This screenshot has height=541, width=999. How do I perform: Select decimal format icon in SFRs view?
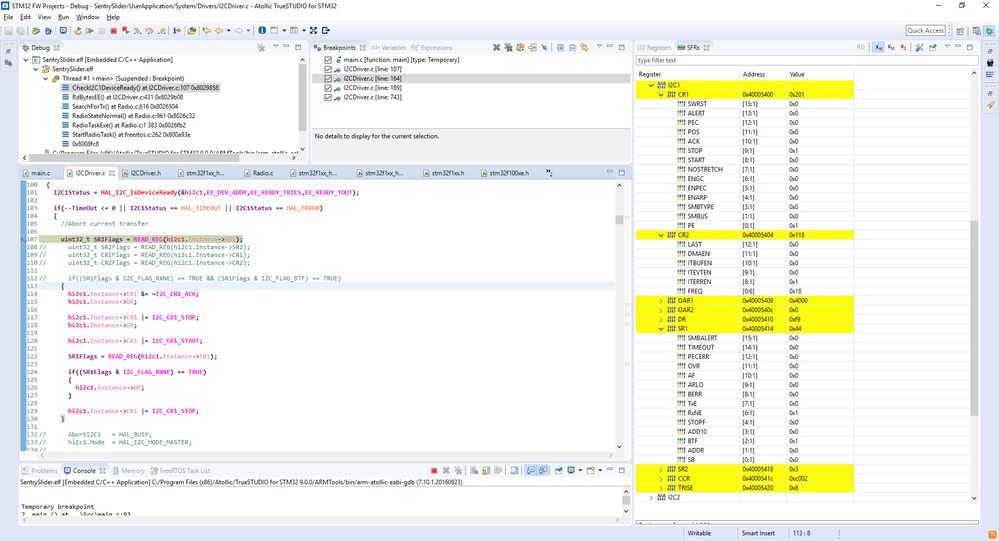click(891, 47)
